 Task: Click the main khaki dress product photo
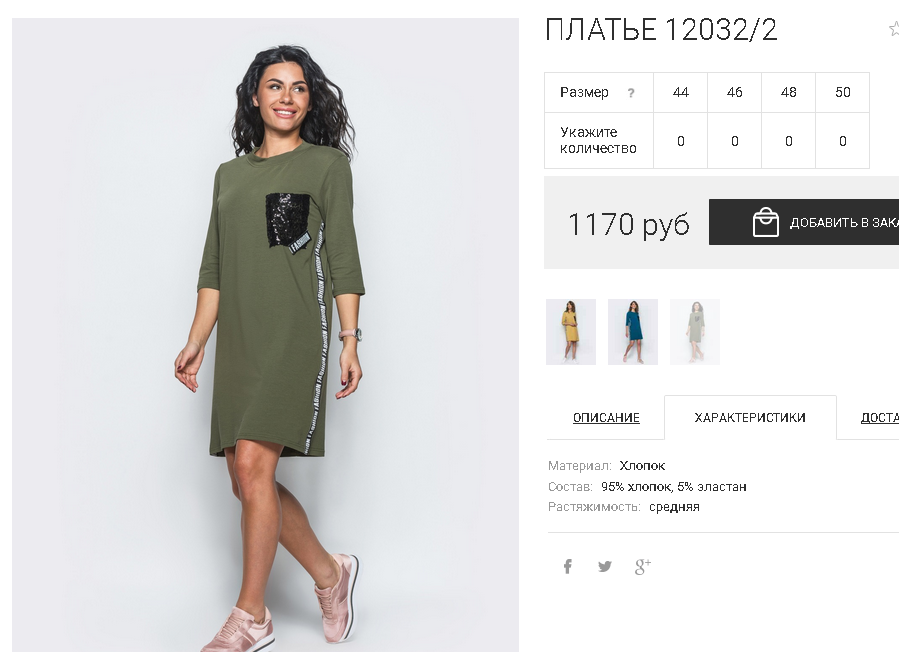[265, 335]
